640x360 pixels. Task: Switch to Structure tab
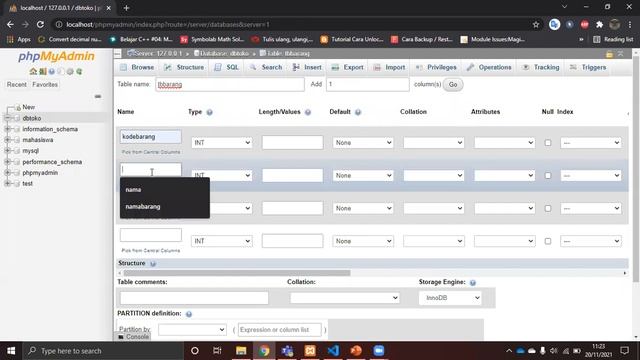tap(184, 67)
